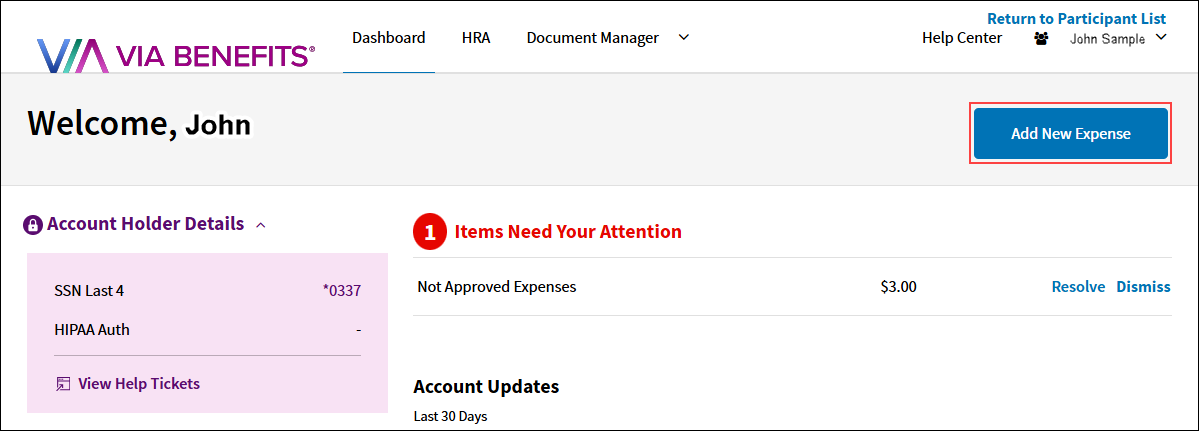Click the masked SSN value *0337

click(x=342, y=290)
